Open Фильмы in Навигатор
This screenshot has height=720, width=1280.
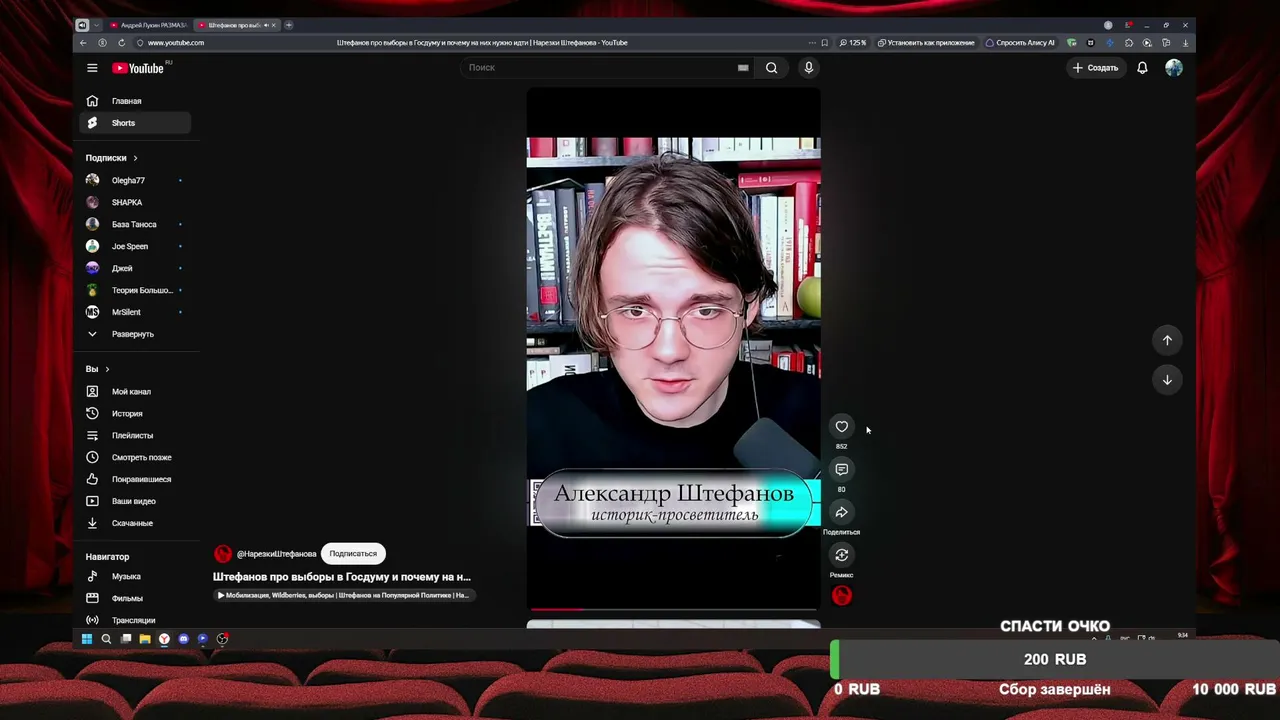tap(136, 599)
